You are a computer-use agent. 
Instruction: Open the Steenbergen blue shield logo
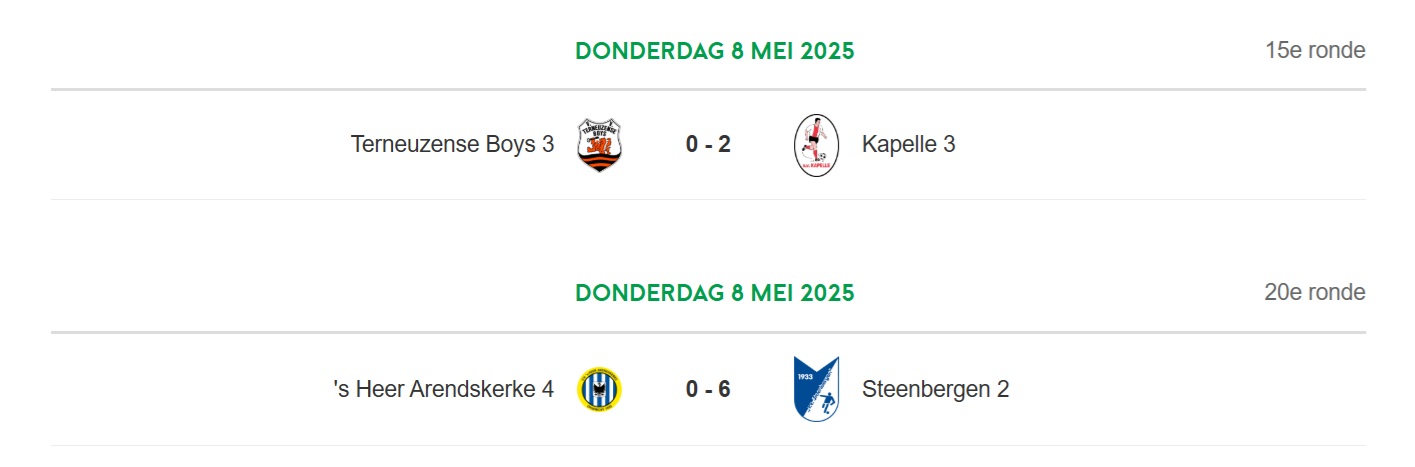pyautogui.click(x=816, y=389)
